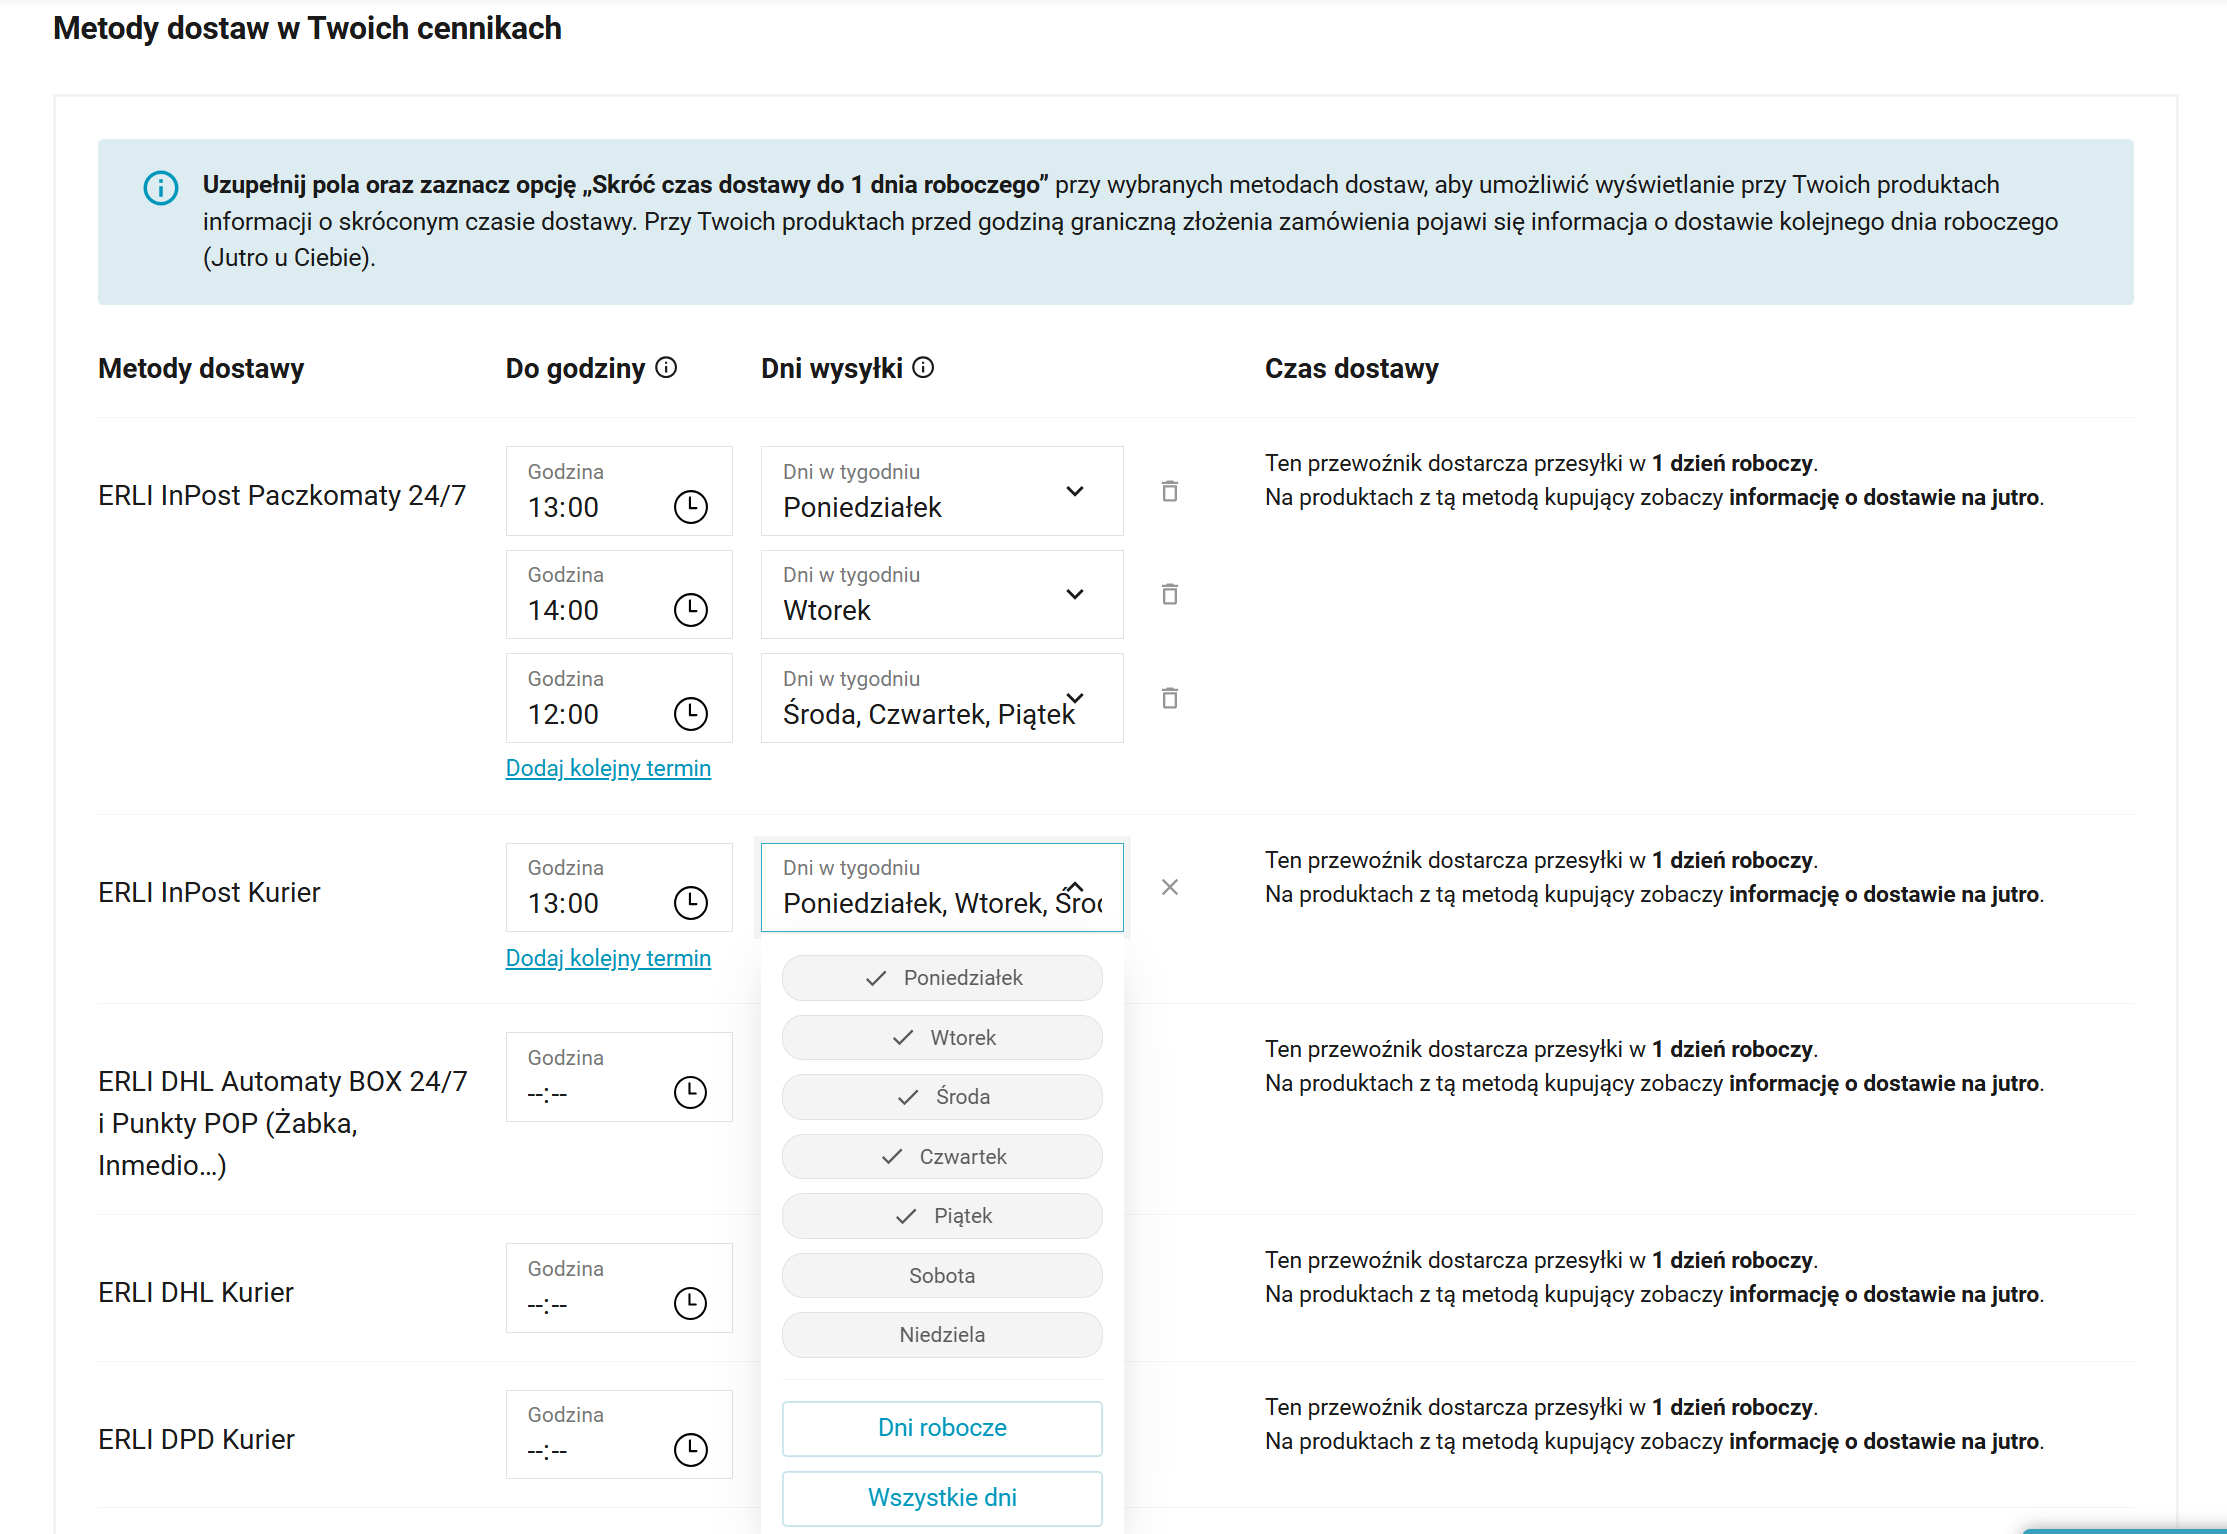Click clock icon in ERLI DPD Kurier field
This screenshot has height=1534, width=2227.
(x=690, y=1449)
